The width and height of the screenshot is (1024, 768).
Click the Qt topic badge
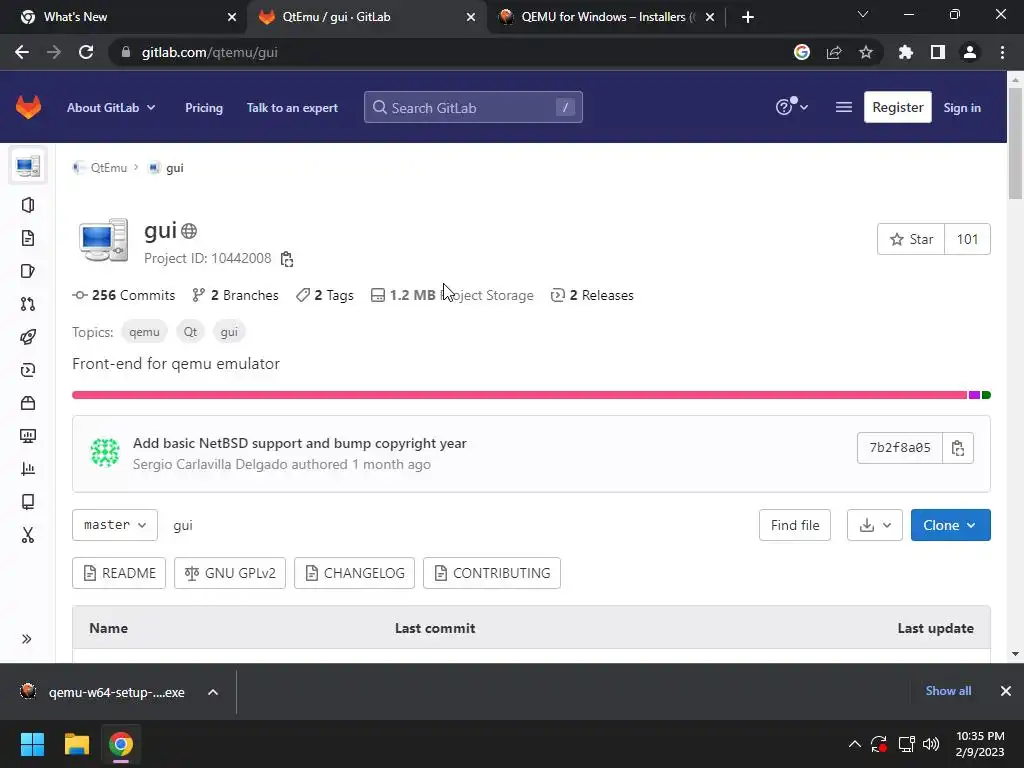pos(190,332)
